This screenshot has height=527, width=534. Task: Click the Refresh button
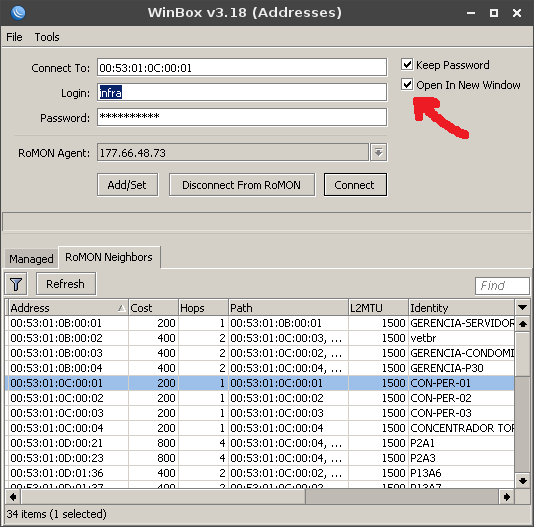coord(66,284)
